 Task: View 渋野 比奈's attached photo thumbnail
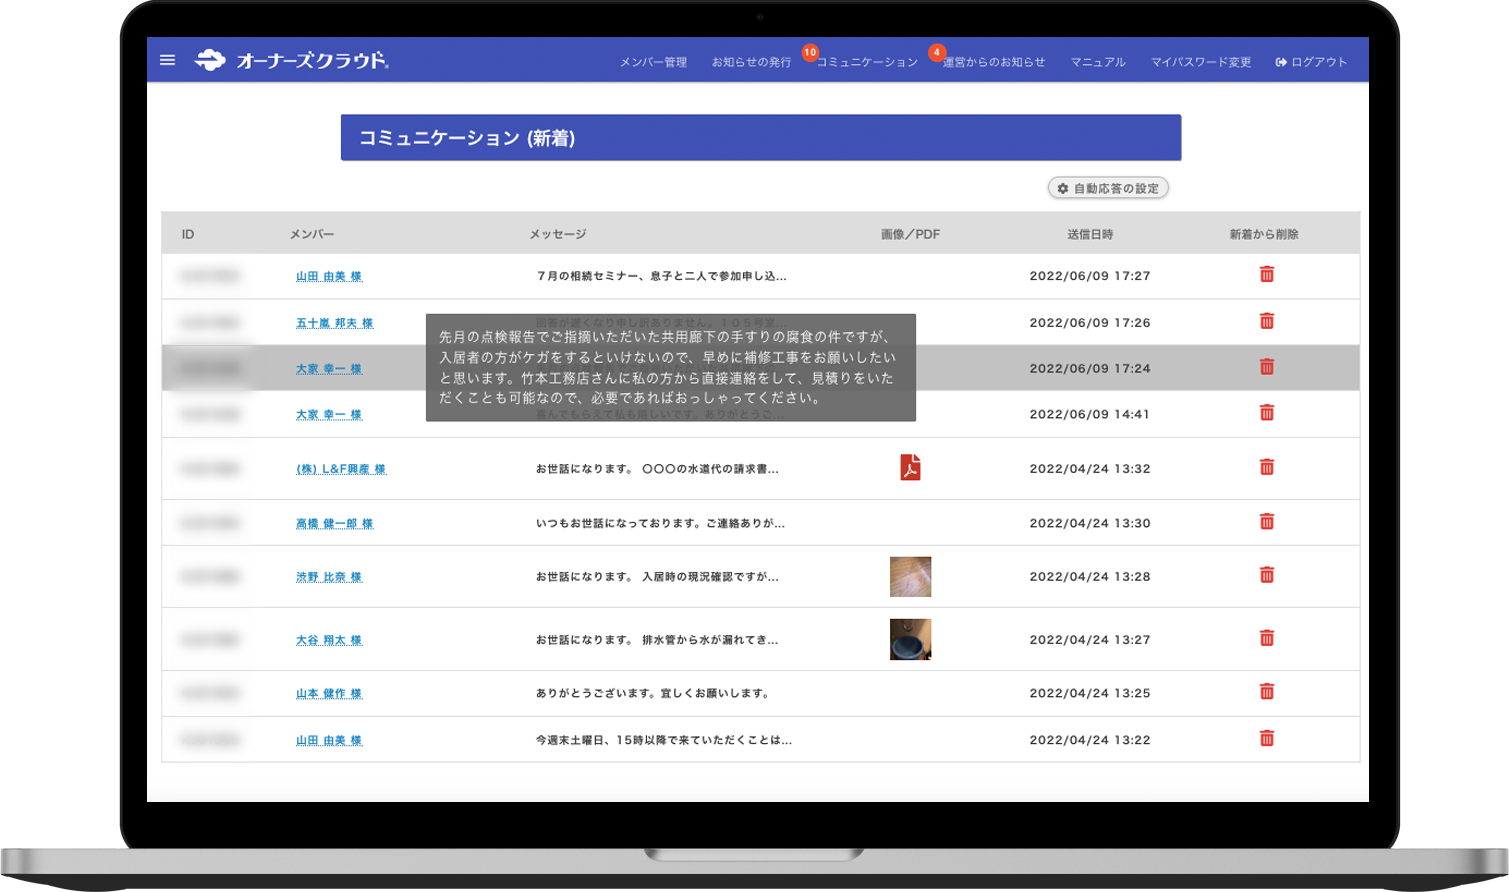pyautogui.click(x=911, y=576)
